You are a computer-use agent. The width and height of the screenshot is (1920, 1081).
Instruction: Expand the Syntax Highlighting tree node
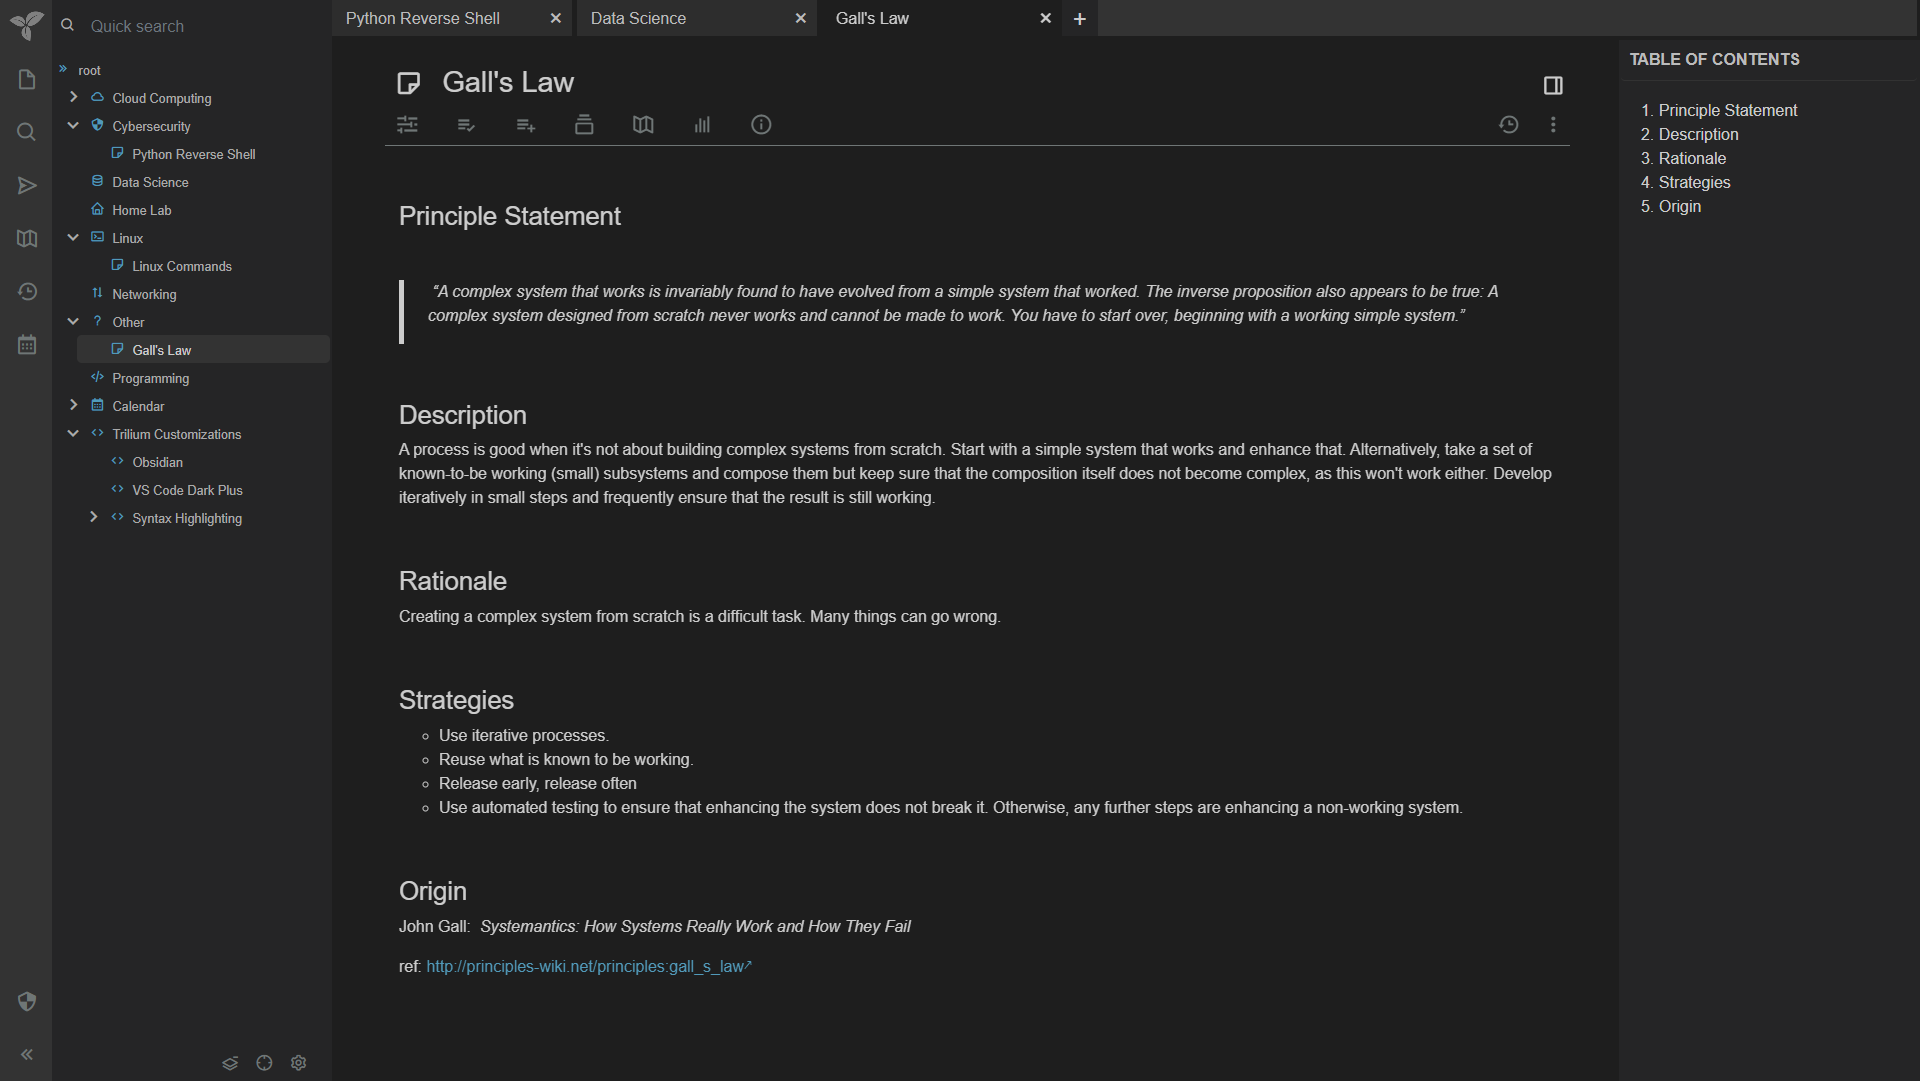pos(93,517)
